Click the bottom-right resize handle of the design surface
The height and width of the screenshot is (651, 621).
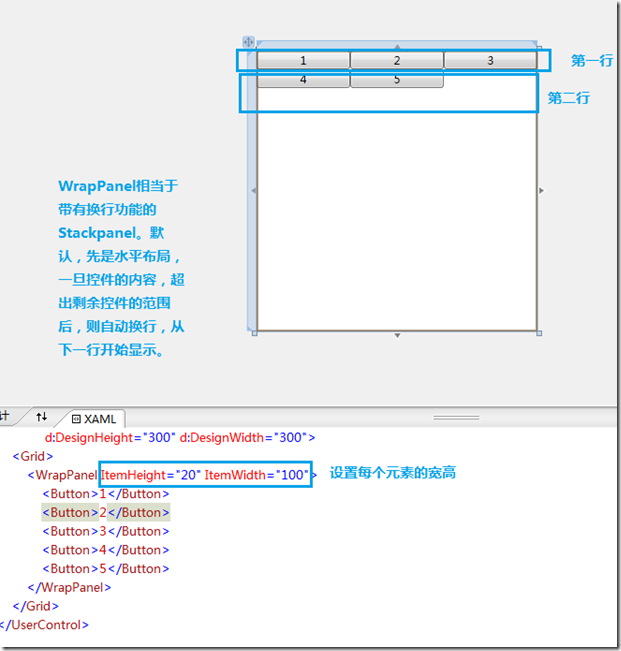pos(539,333)
